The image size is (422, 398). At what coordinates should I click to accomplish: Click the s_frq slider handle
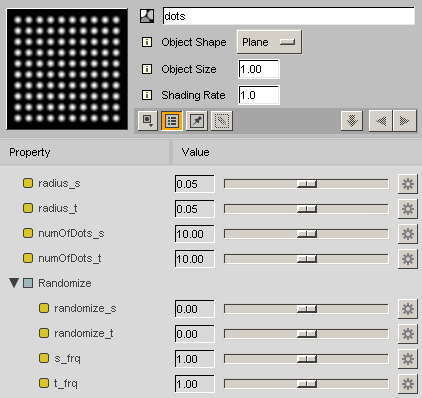point(307,359)
